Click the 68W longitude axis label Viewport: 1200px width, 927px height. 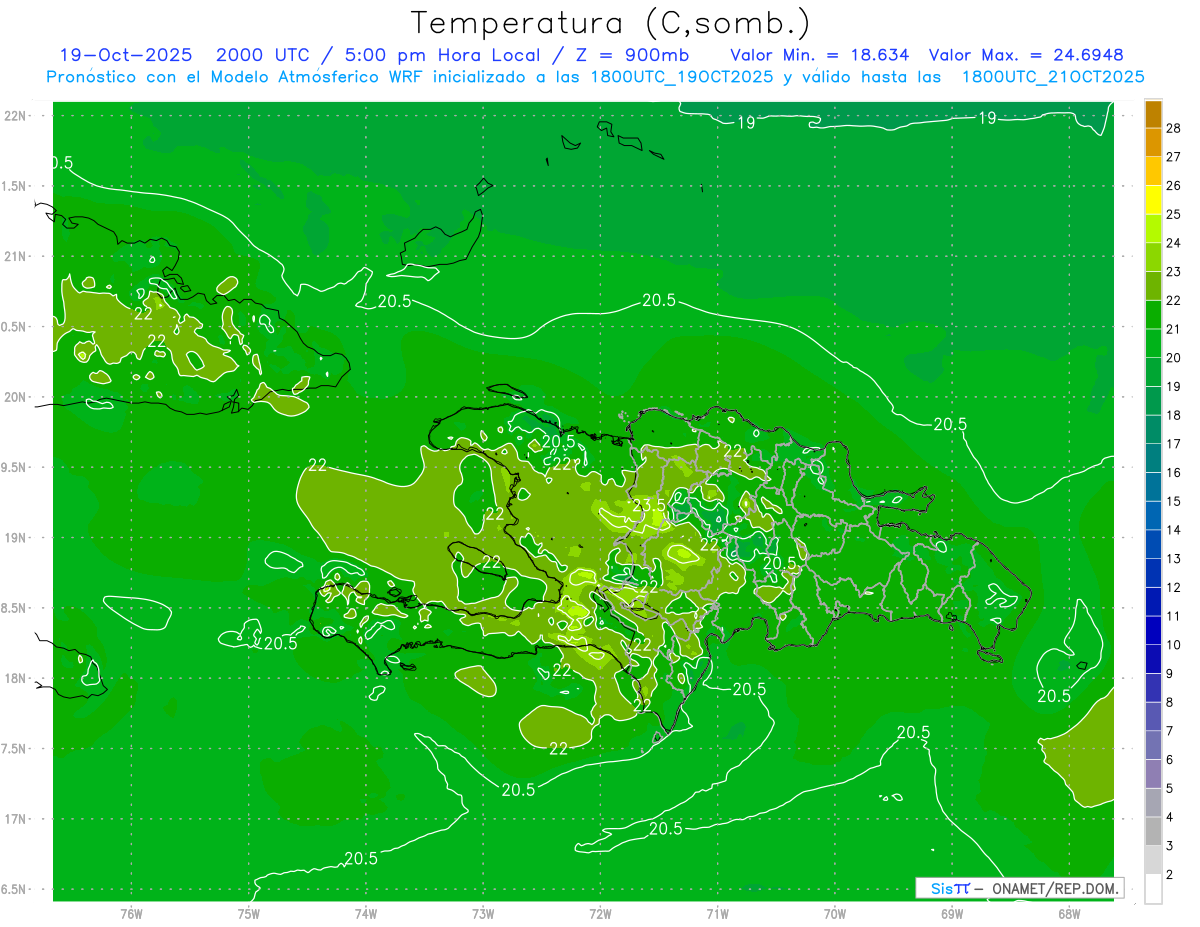pos(1068,913)
